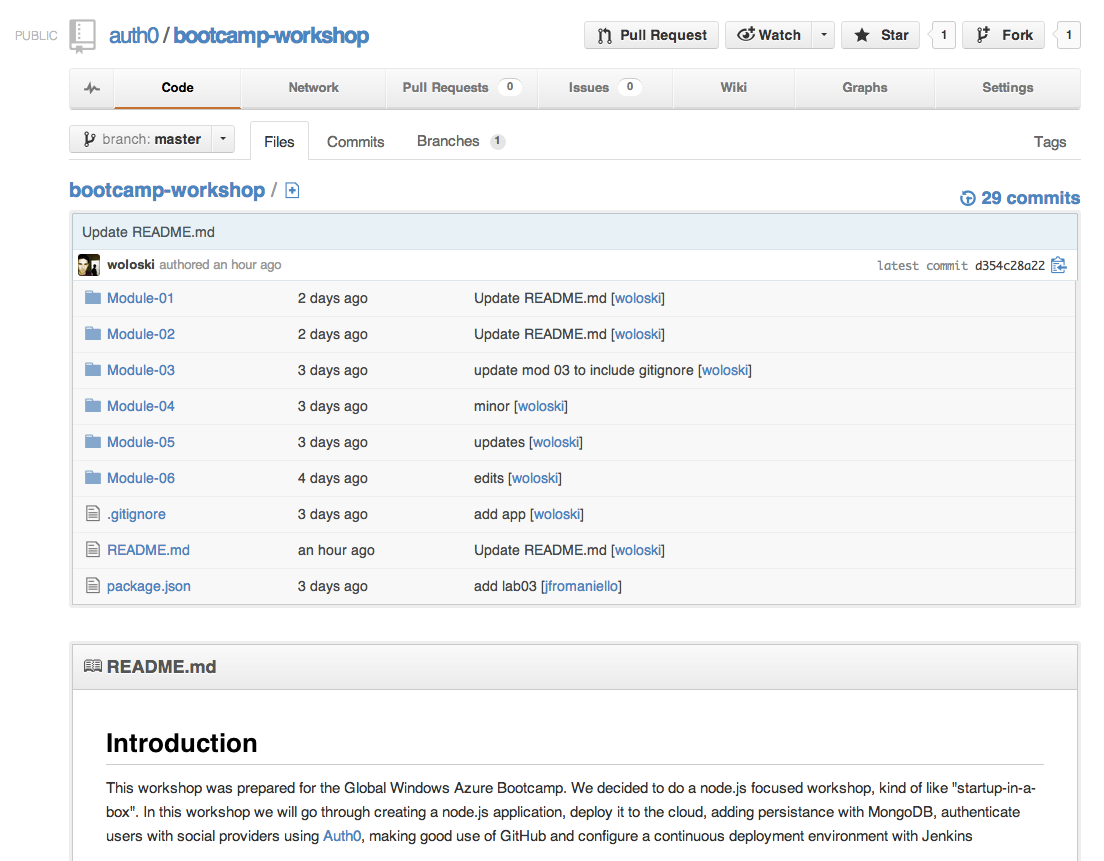Click the bootcamp-workshop breadcrumb link

(x=167, y=190)
